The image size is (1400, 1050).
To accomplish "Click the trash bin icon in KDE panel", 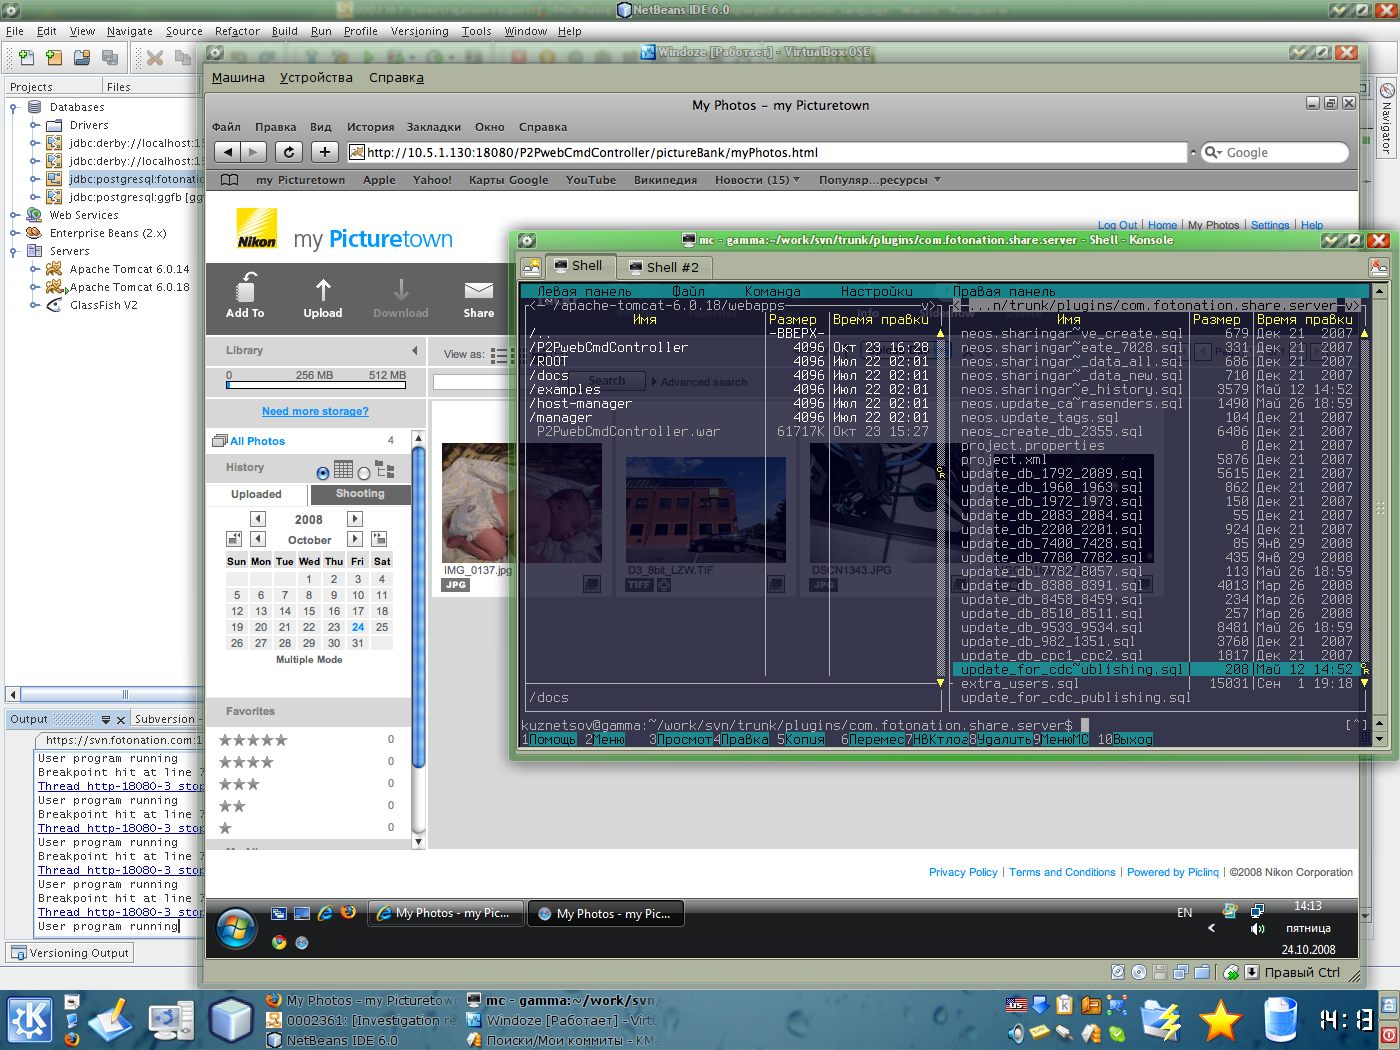I will (1281, 1020).
